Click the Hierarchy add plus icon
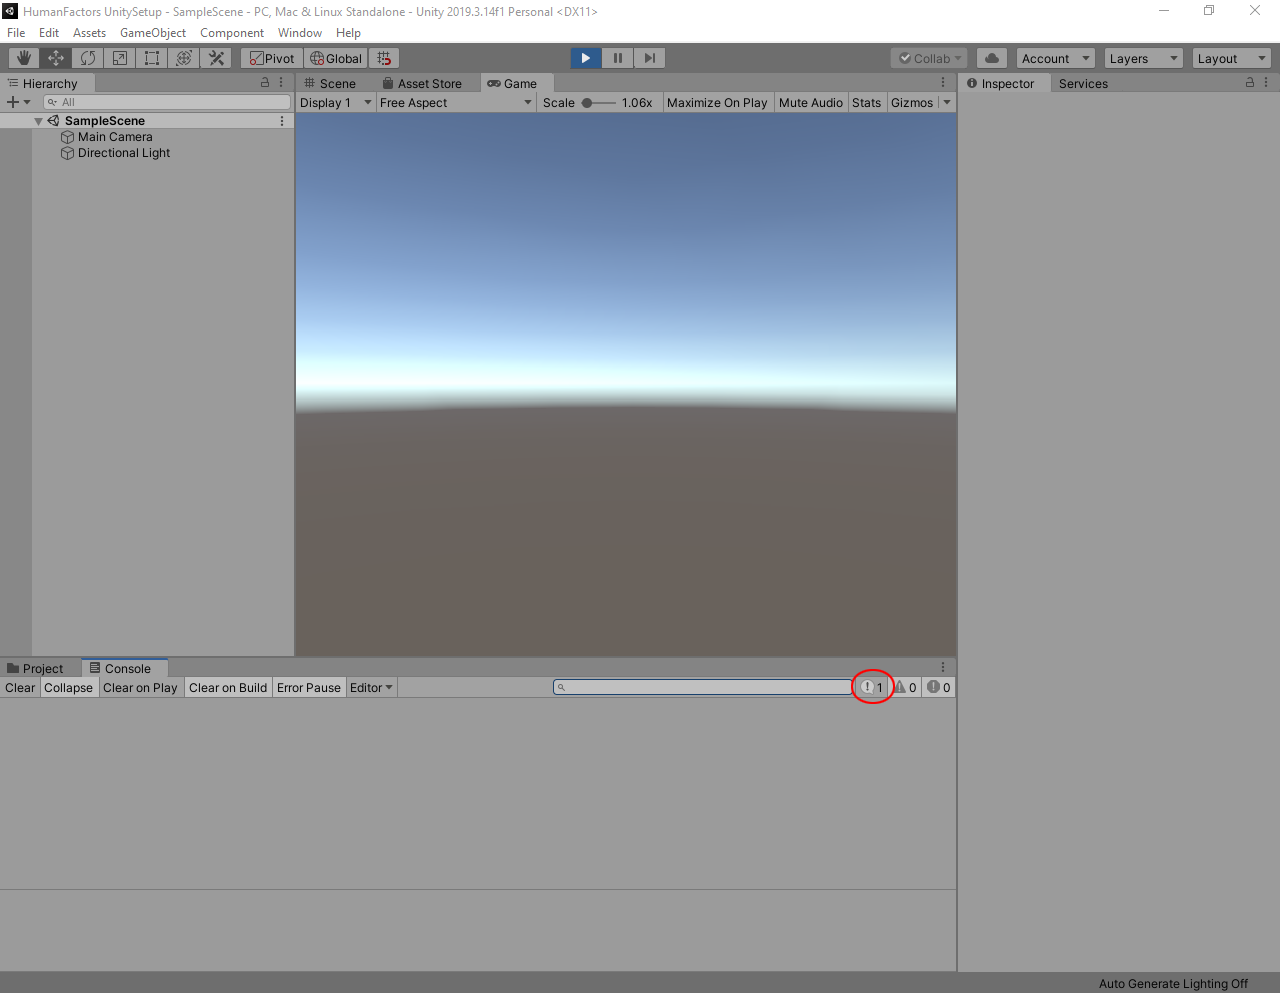 coord(13,102)
